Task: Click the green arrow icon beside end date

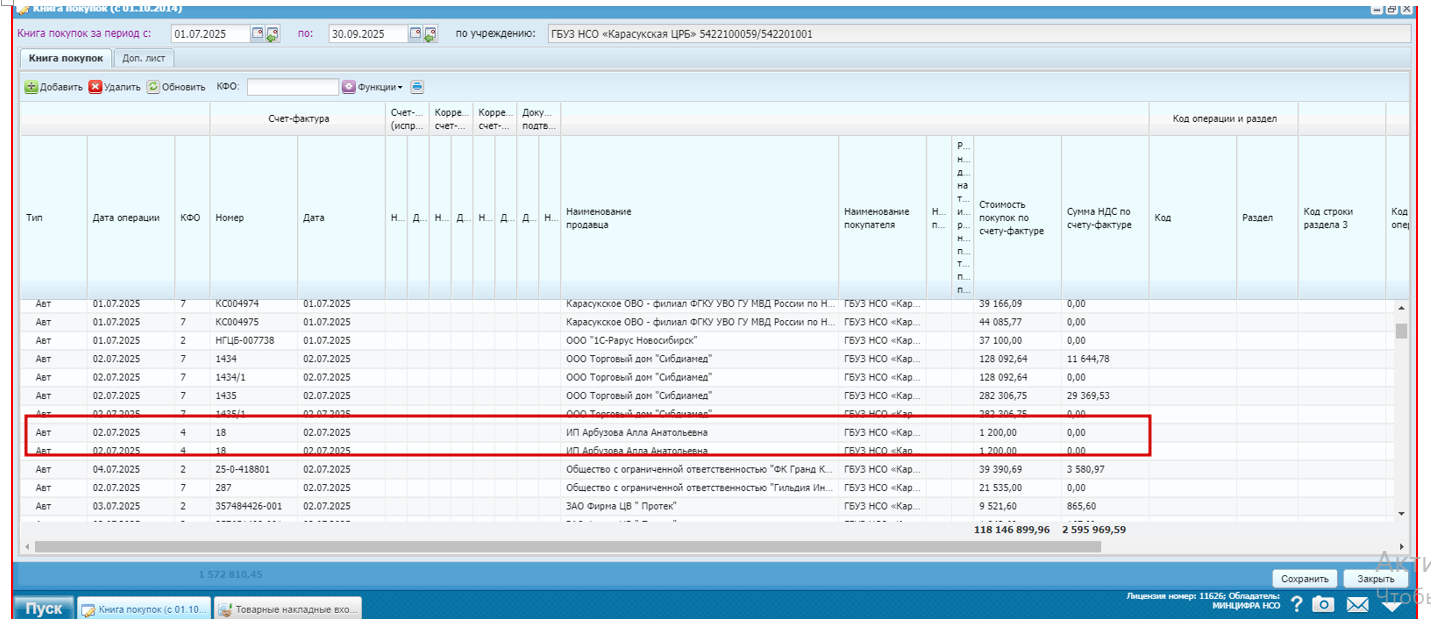Action: click(430, 34)
